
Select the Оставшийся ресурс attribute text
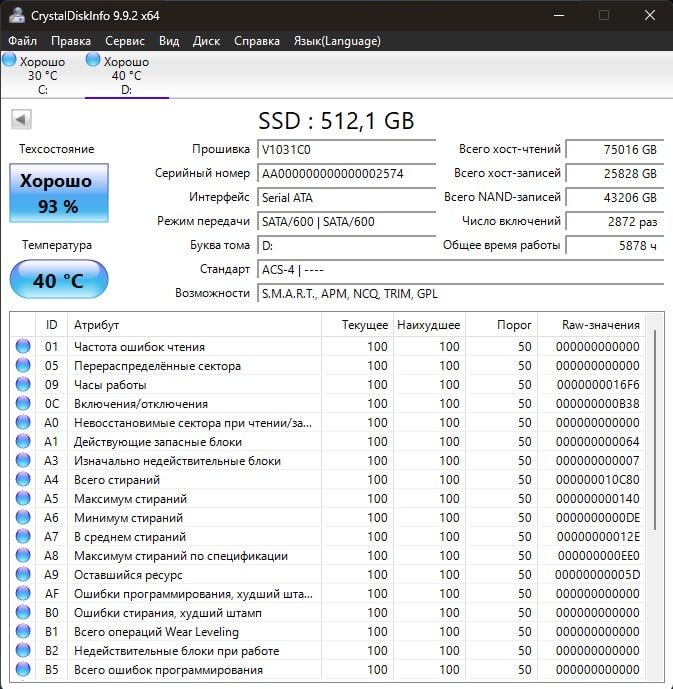click(x=128, y=575)
